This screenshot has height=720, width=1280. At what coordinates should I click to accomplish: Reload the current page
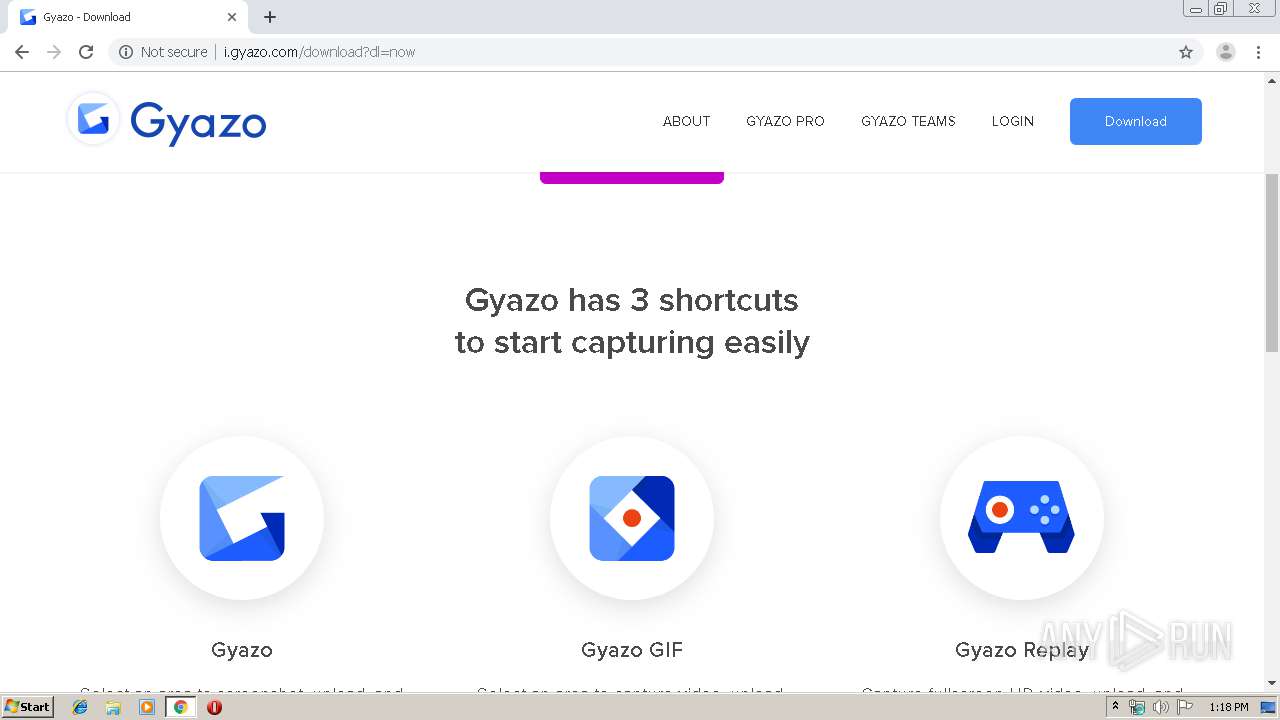86,52
